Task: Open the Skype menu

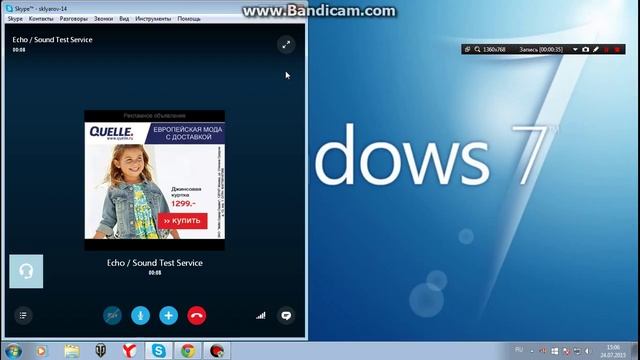Action: [15, 19]
